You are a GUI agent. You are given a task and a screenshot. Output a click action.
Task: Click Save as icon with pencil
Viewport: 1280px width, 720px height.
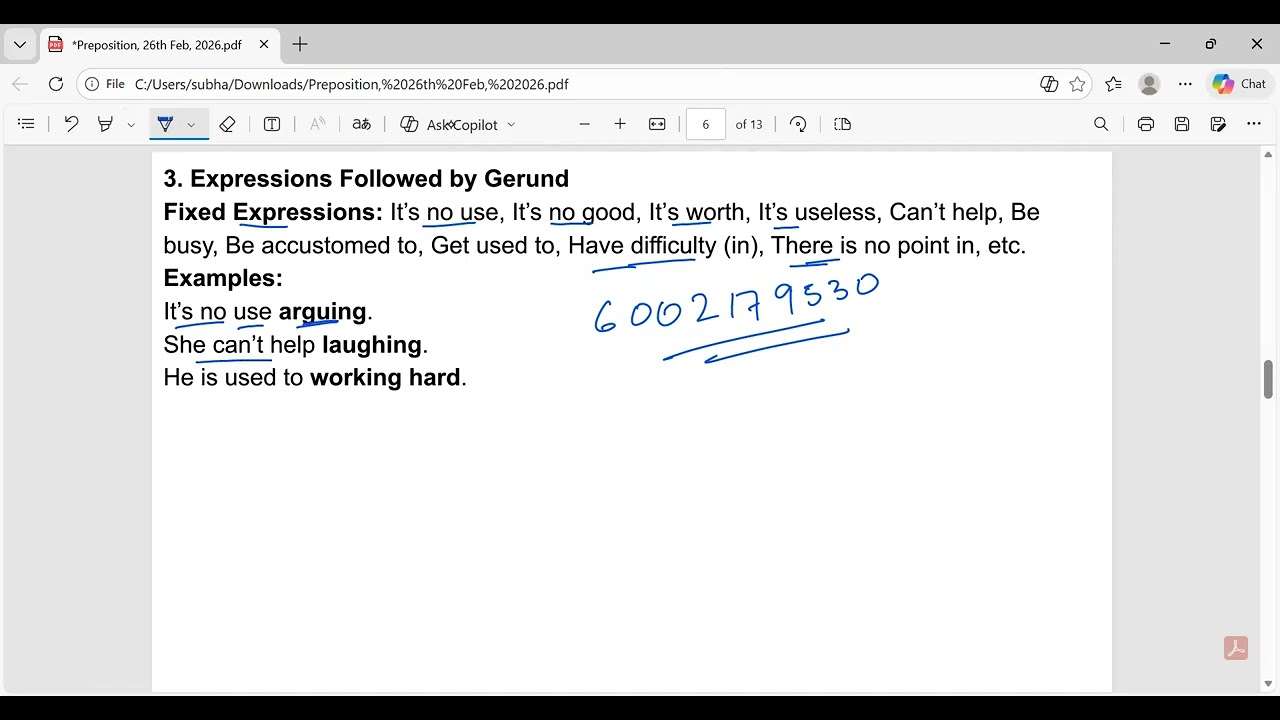click(1218, 124)
